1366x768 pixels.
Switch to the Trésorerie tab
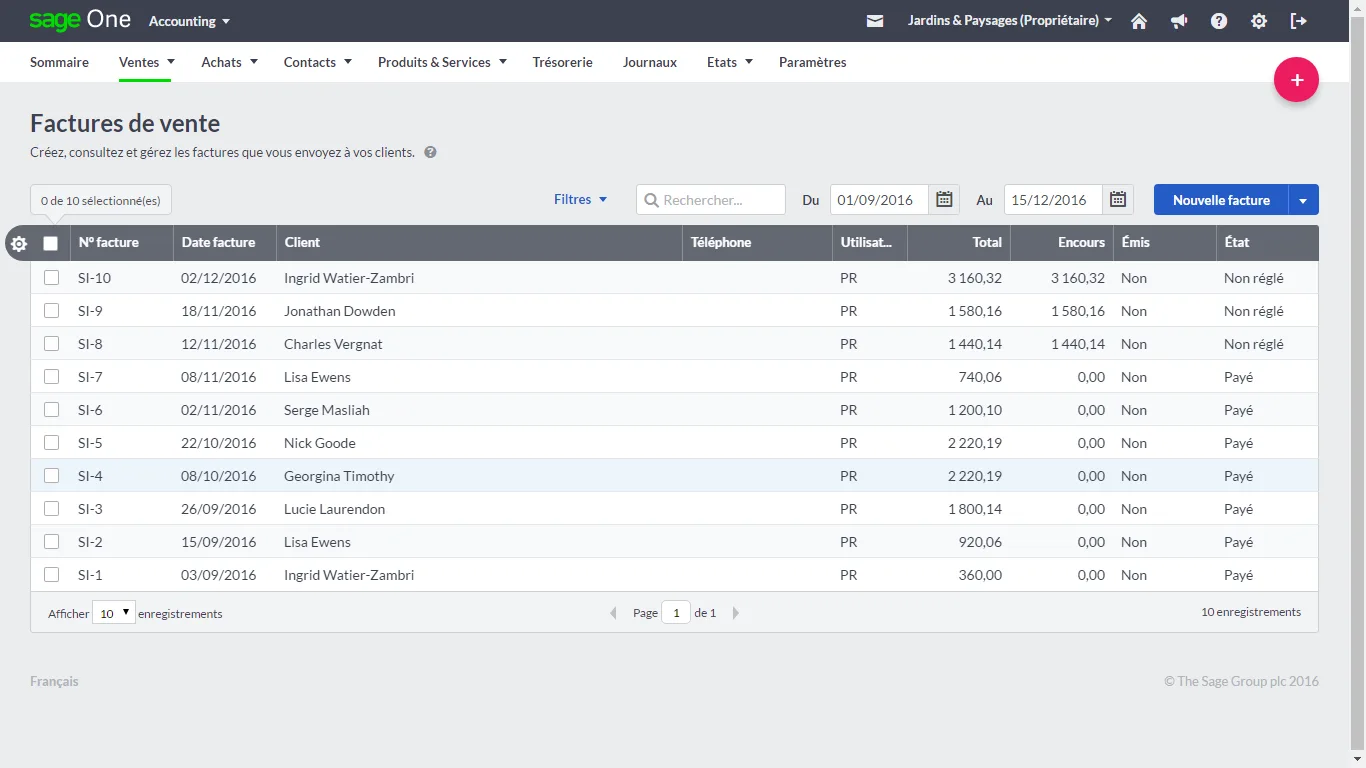[x=562, y=62]
